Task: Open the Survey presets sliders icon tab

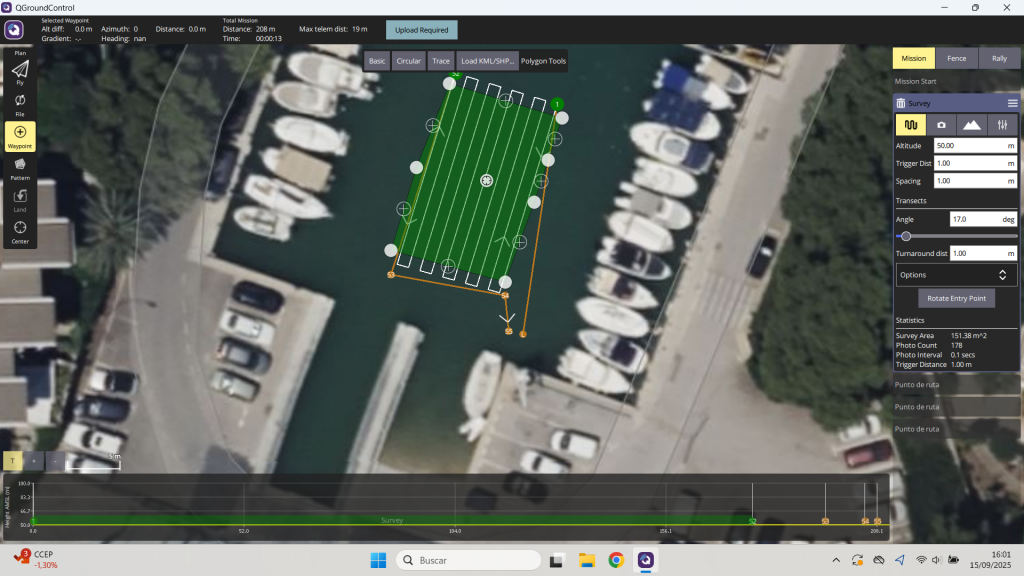Action: [1002, 125]
